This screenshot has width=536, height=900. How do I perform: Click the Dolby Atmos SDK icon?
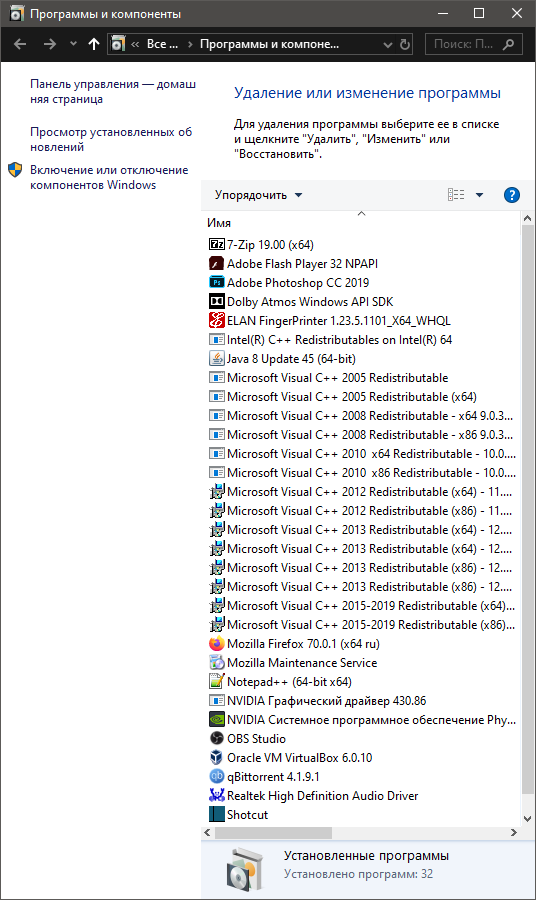[x=216, y=301]
